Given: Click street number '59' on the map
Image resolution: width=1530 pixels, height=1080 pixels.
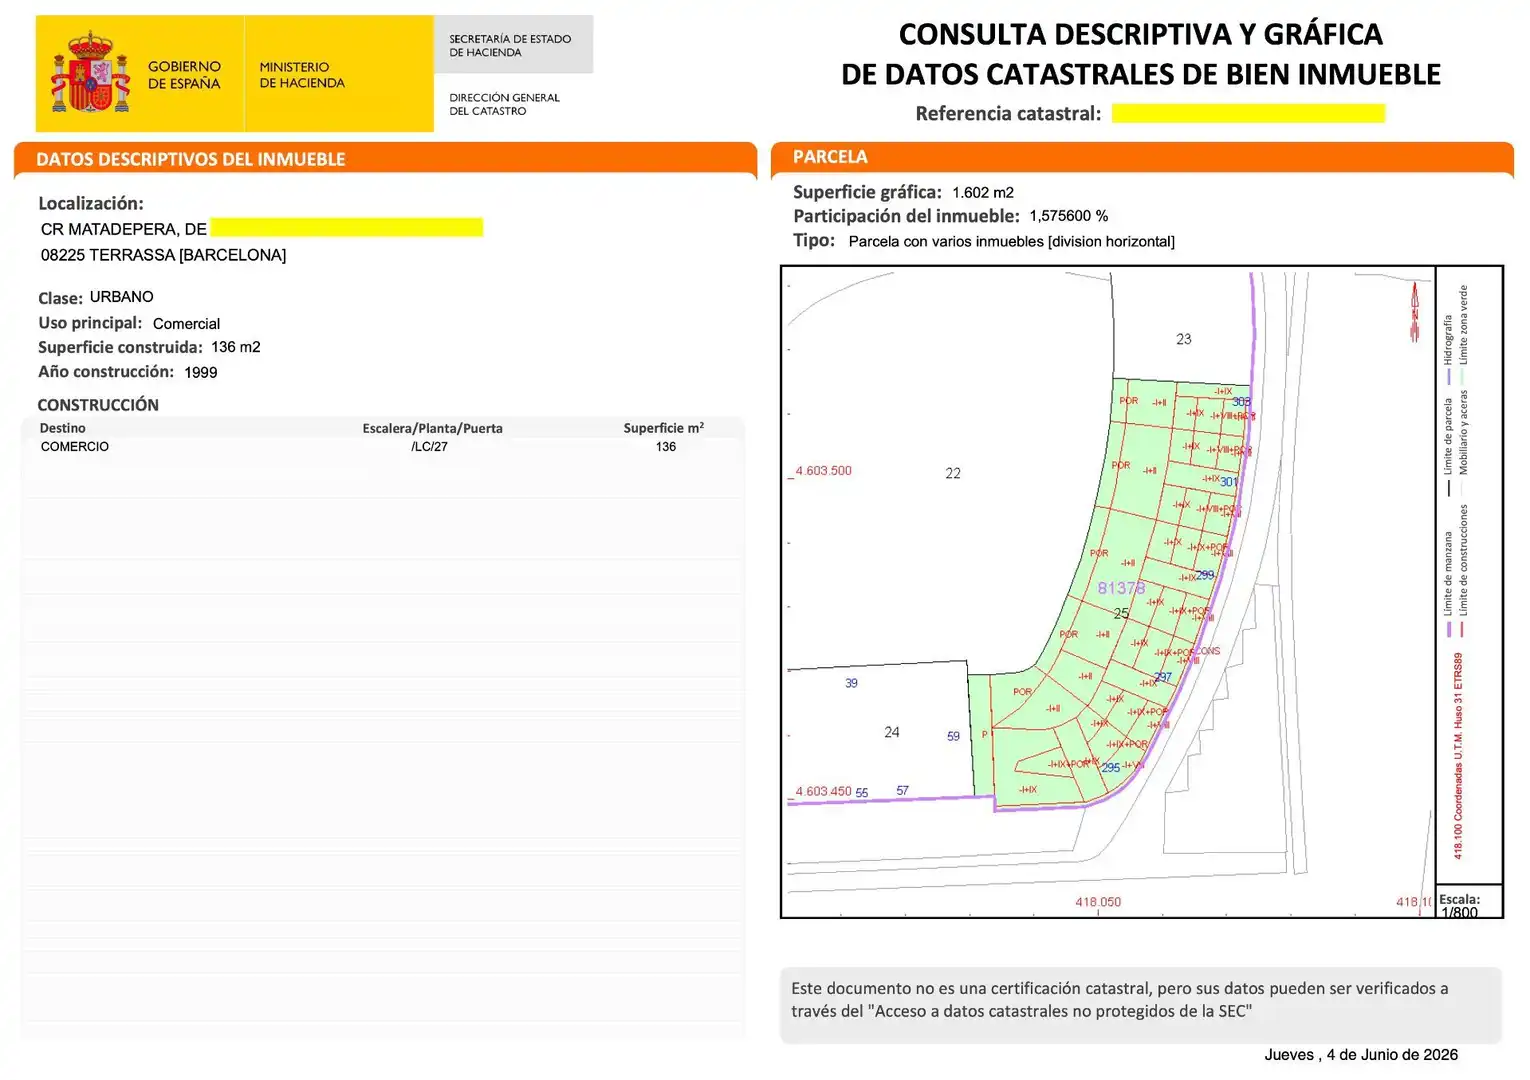Looking at the screenshot, I should (953, 737).
